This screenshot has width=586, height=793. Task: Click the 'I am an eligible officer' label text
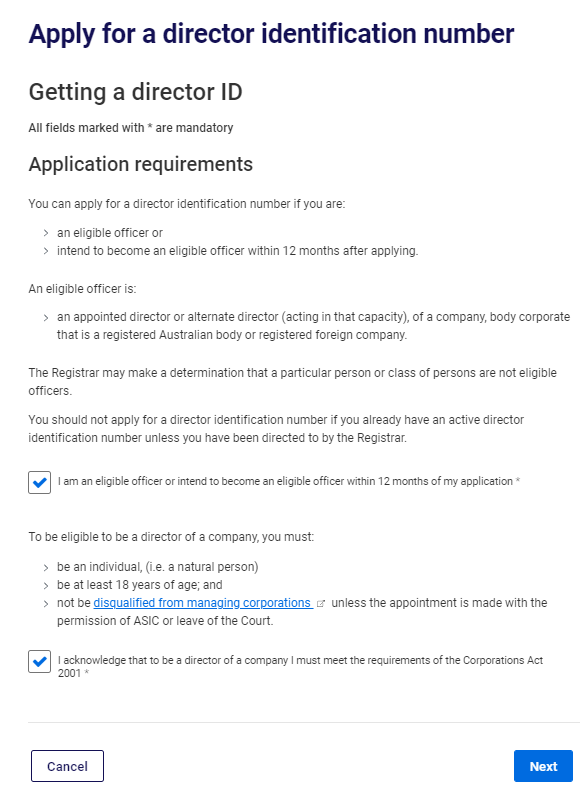click(x=286, y=481)
